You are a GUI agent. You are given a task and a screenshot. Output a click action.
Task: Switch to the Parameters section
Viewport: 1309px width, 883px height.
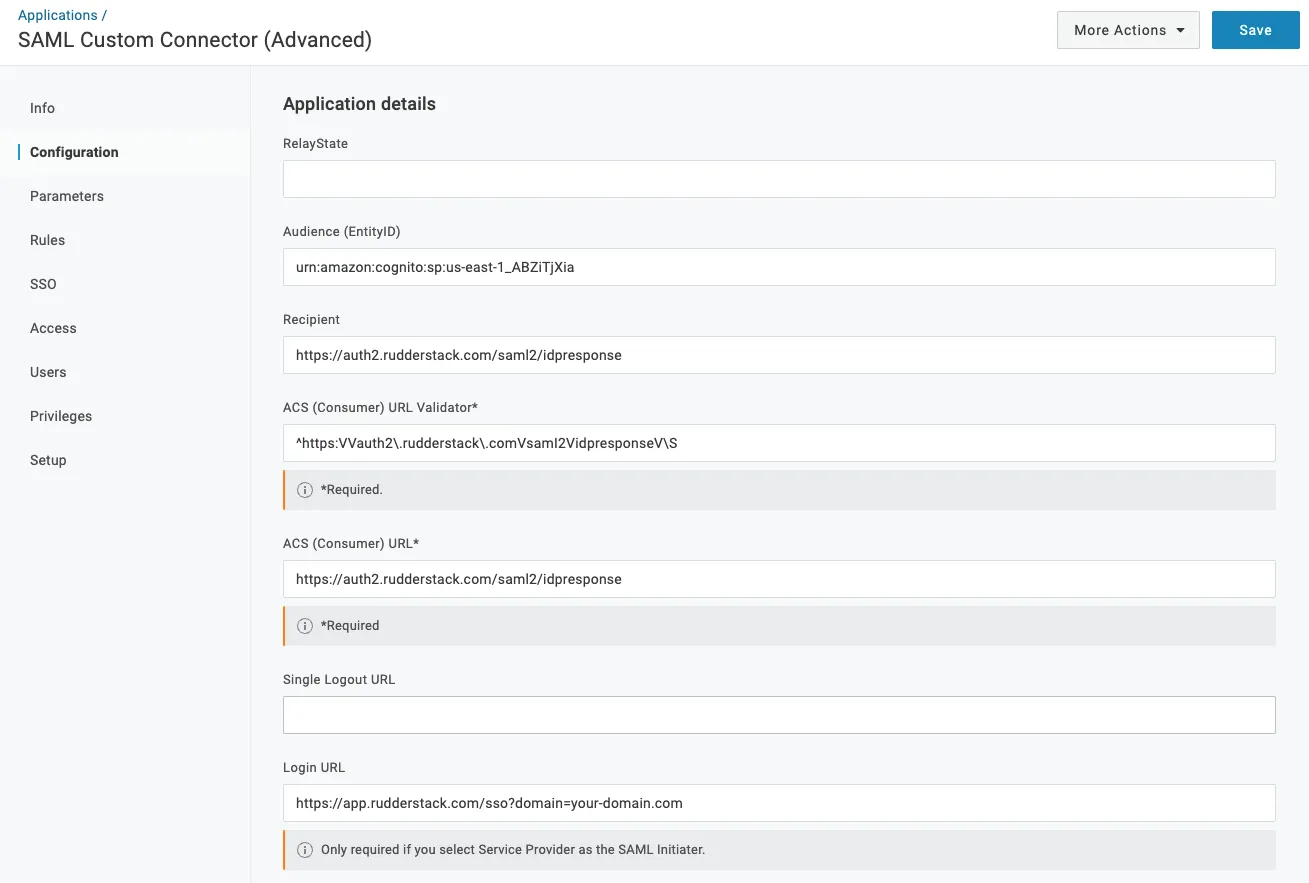coord(67,196)
